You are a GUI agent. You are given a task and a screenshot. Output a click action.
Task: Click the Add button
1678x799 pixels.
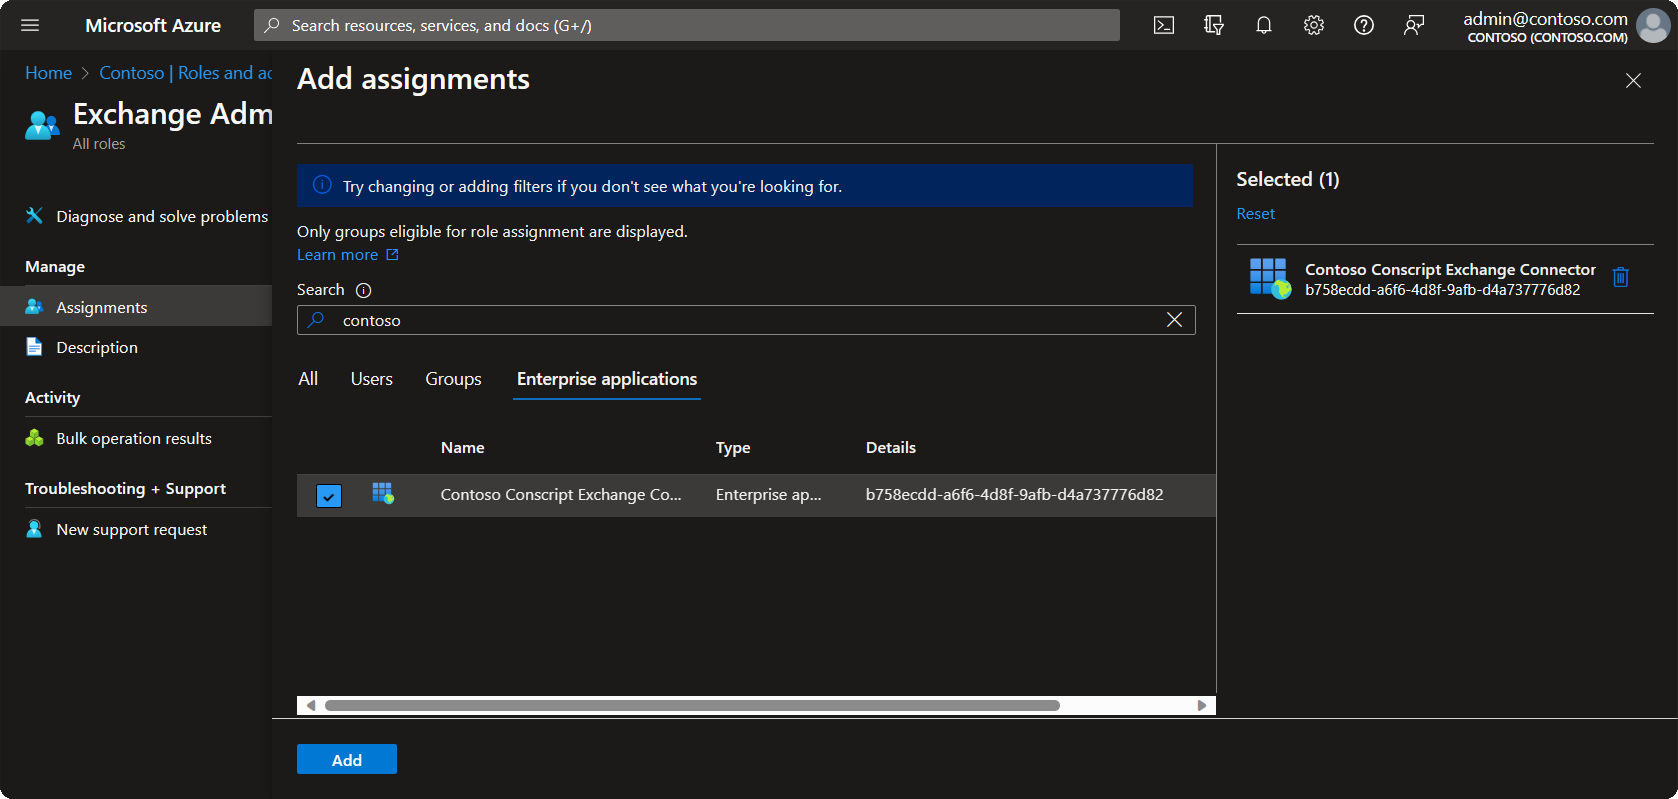[x=347, y=759]
